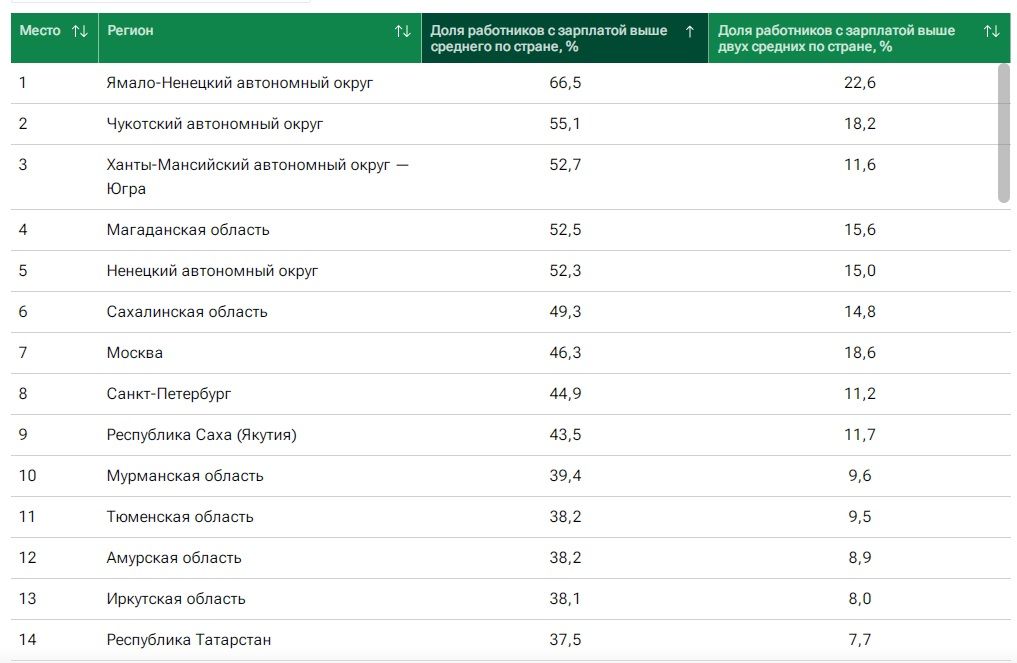Screen dimensions: 1017x663
Task: Select the Москва row region cell
Action: click(135, 353)
